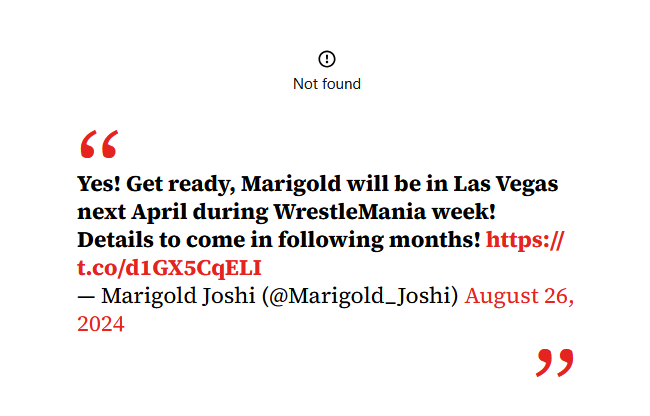This screenshot has height=416, width=650.
Task: Click the "Not found" message text
Action: click(326, 84)
